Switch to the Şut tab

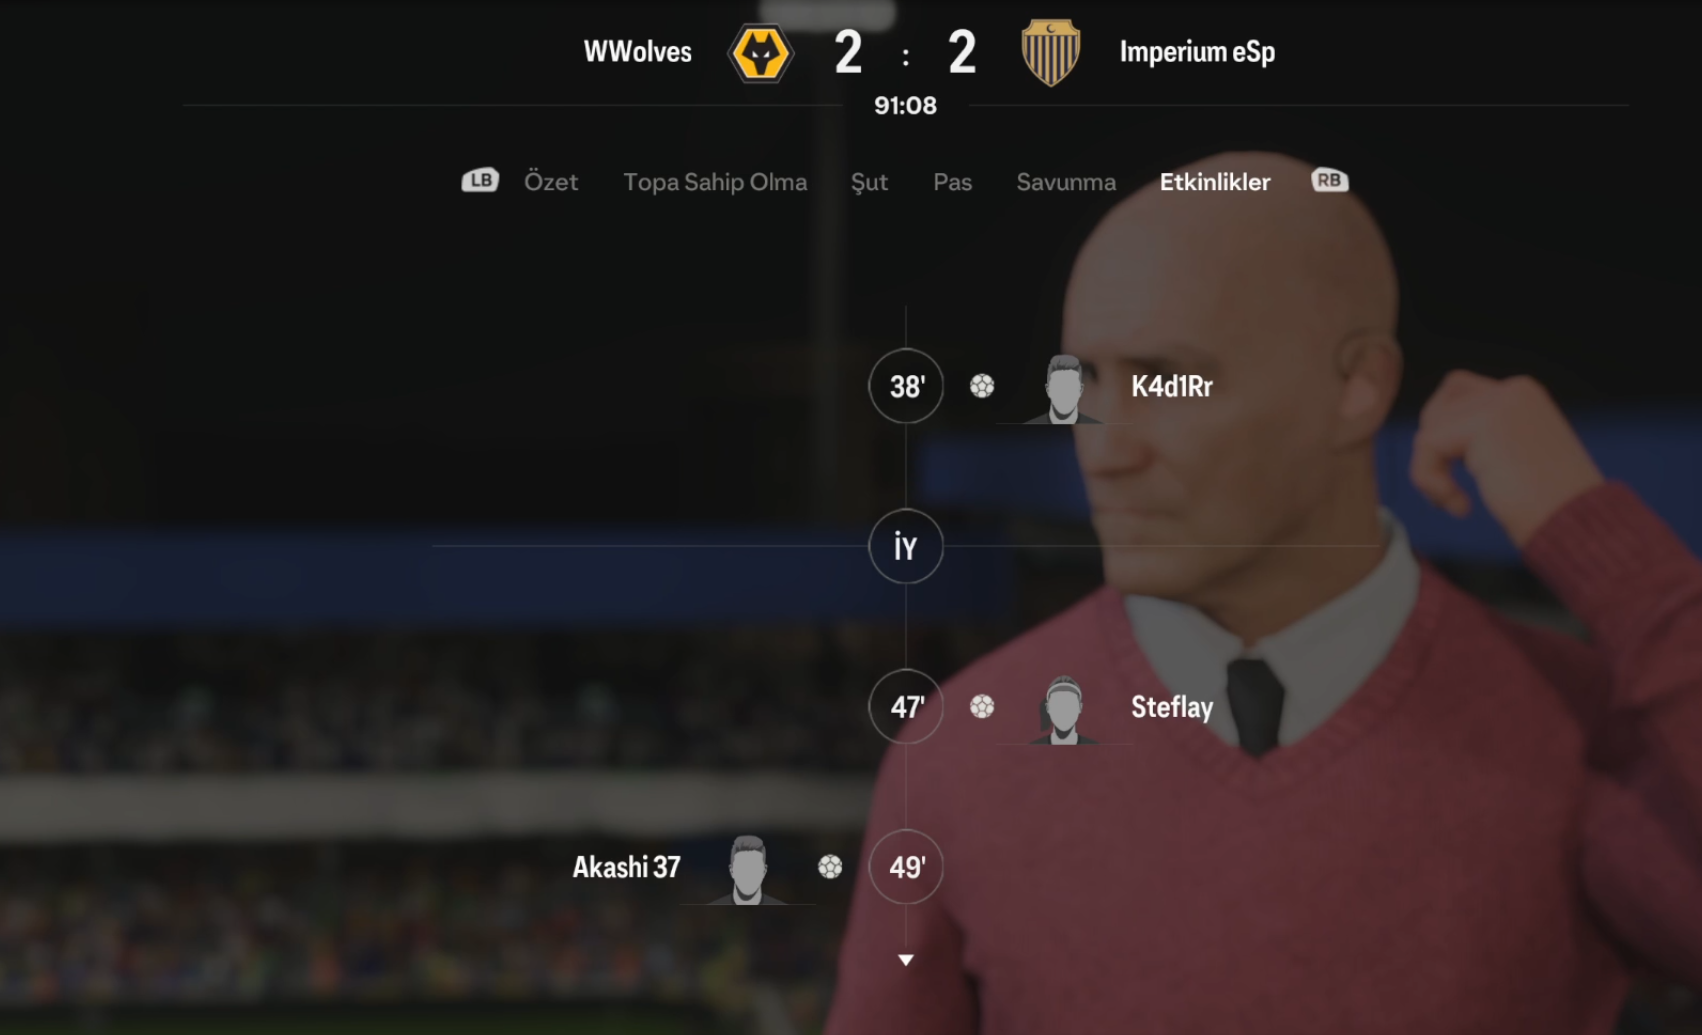click(869, 183)
